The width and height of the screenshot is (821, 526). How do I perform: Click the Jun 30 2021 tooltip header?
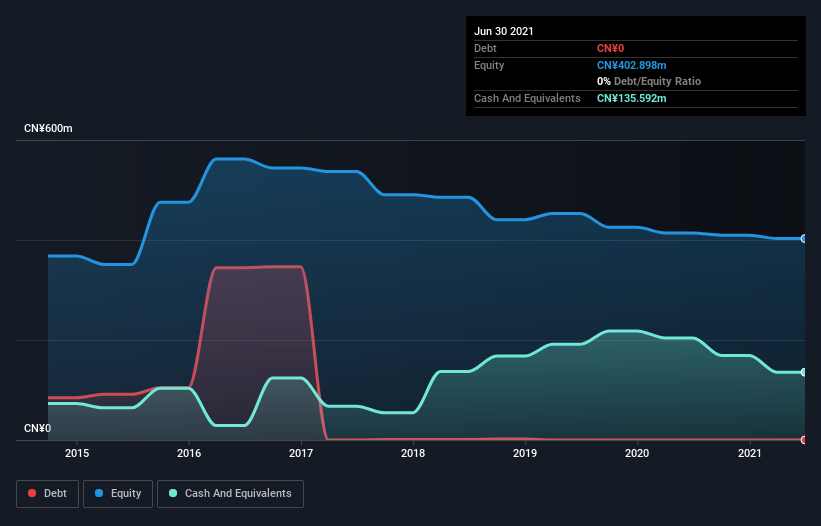(x=504, y=31)
